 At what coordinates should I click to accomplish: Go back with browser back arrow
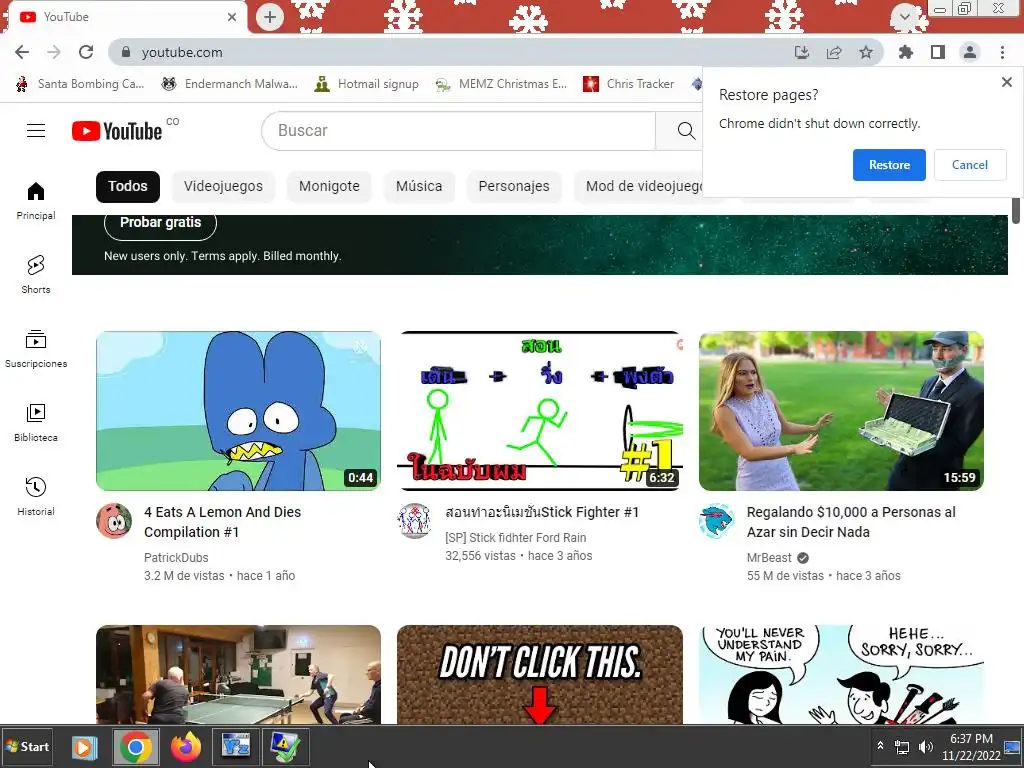(22, 52)
